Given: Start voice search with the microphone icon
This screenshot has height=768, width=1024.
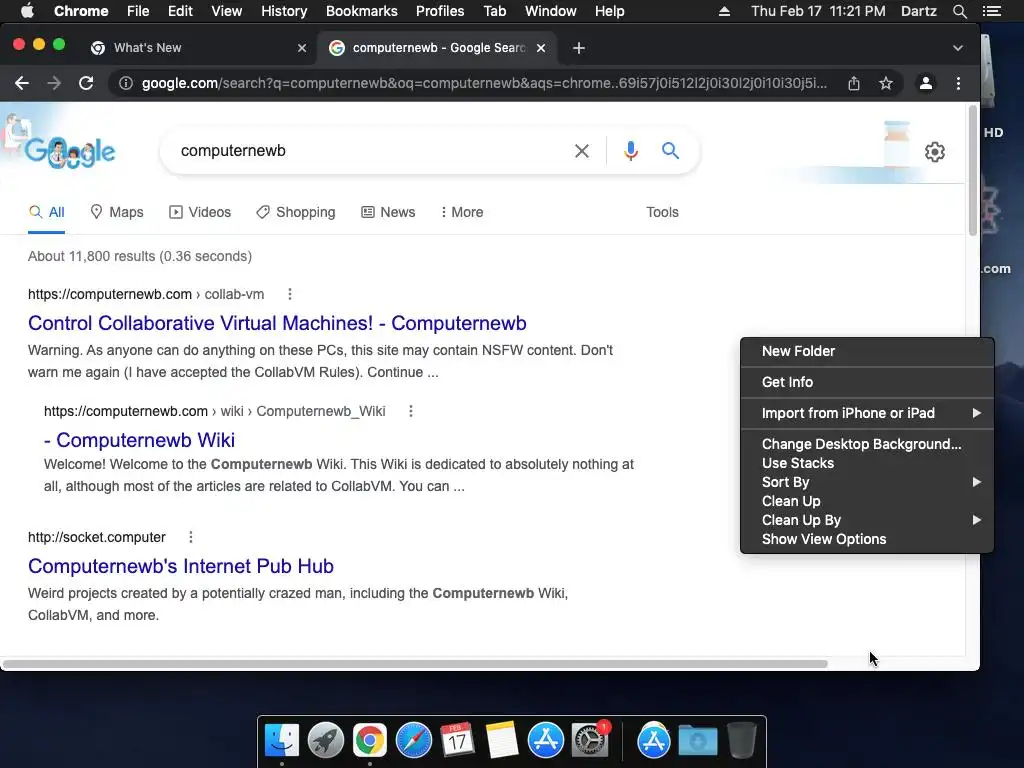Looking at the screenshot, I should 630,151.
